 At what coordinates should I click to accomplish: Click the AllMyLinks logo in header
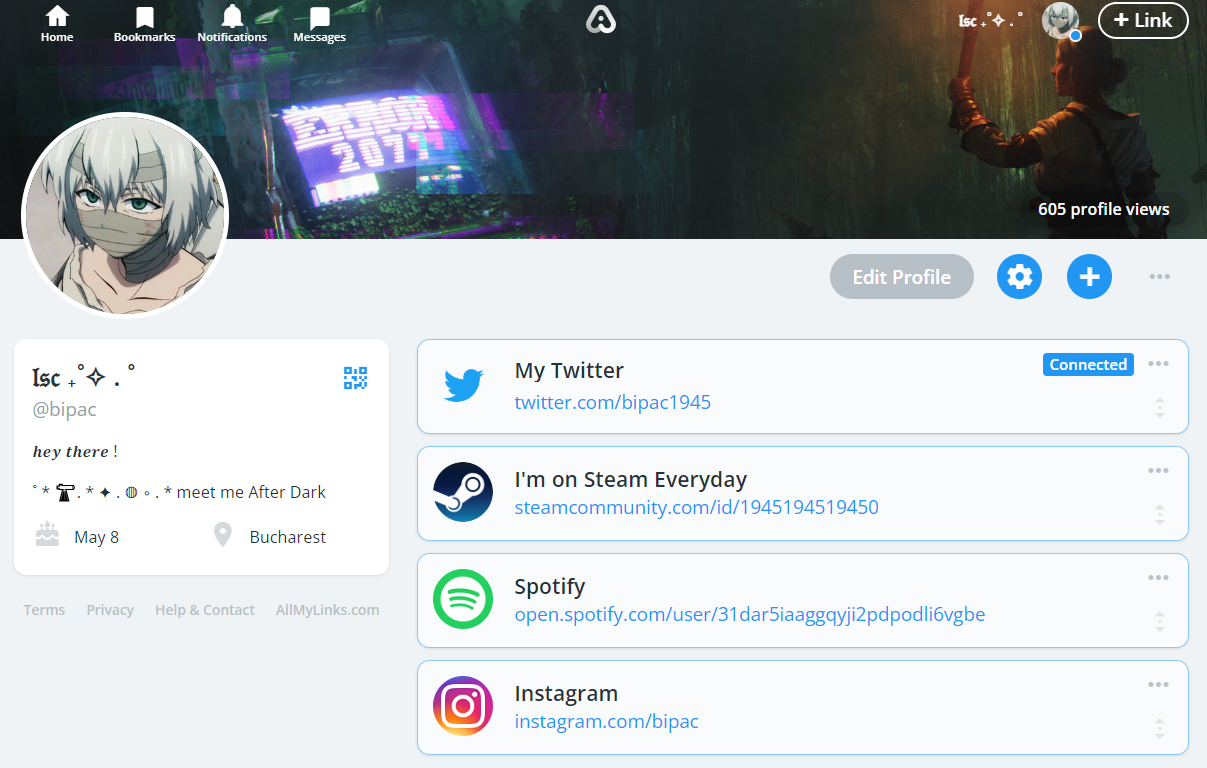pos(600,19)
